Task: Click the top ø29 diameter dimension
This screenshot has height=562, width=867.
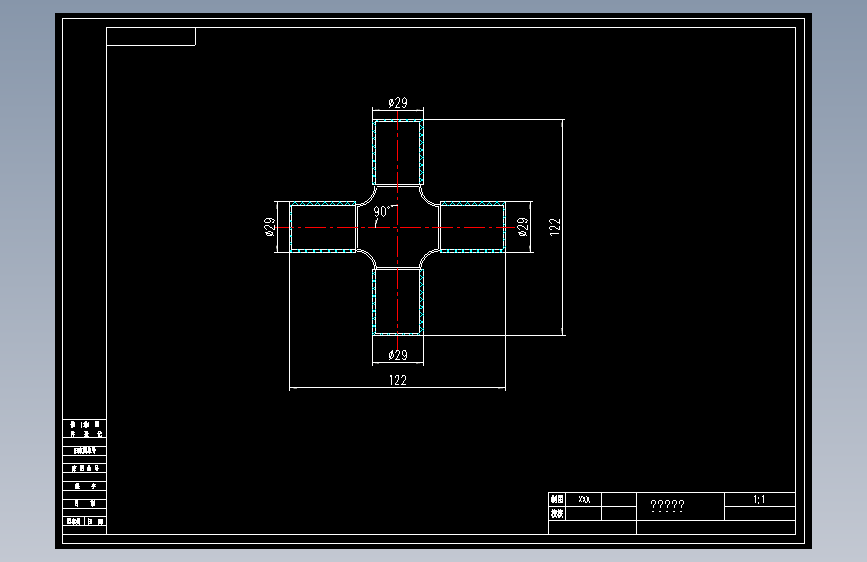Action: pyautogui.click(x=398, y=103)
